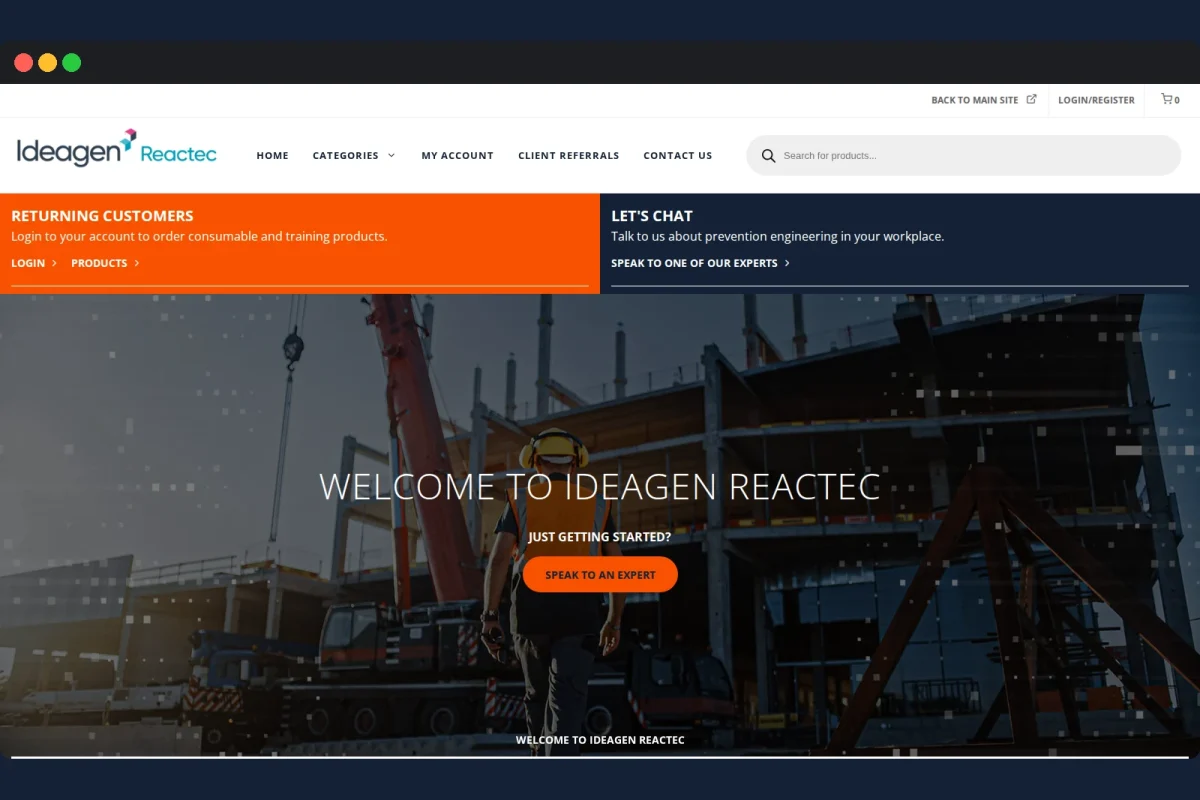This screenshot has width=1200, height=800.
Task: Click the search magnifier icon
Action: pyautogui.click(x=768, y=156)
